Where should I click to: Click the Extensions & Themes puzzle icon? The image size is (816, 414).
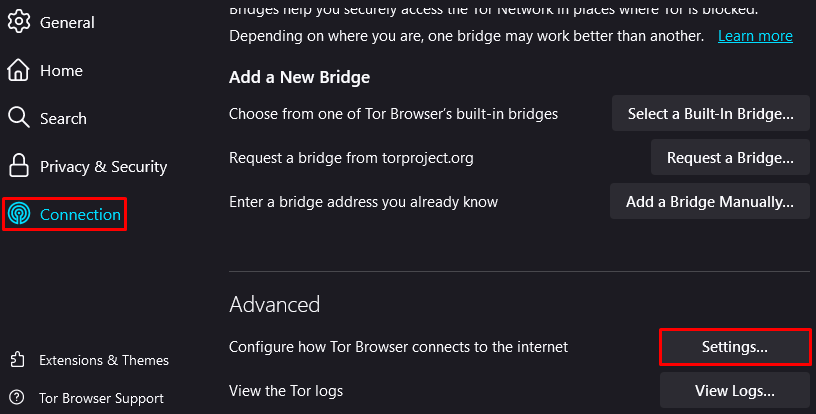(17, 359)
